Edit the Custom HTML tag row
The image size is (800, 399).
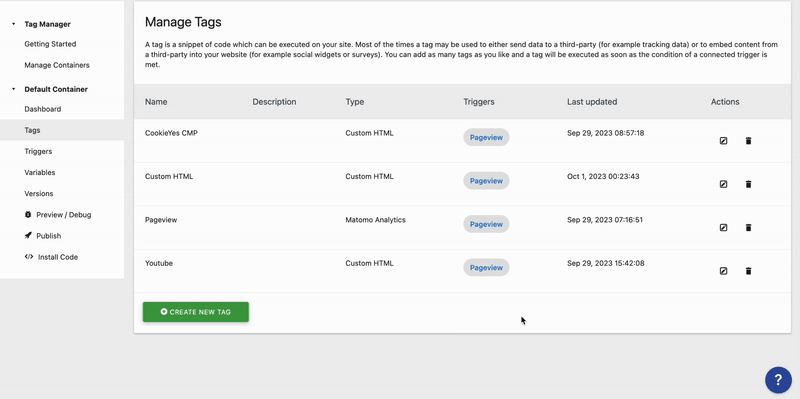tap(723, 184)
